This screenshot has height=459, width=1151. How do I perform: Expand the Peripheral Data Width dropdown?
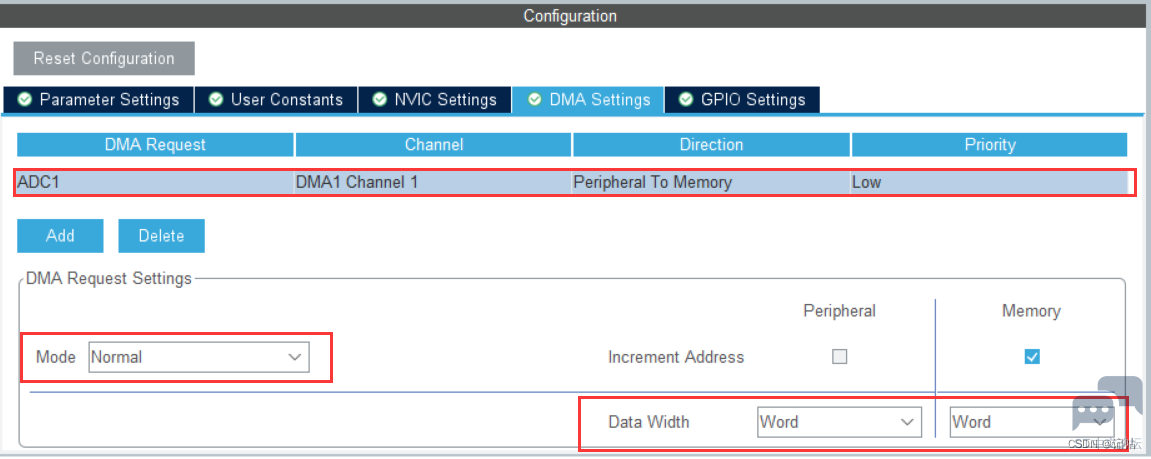tap(838, 422)
